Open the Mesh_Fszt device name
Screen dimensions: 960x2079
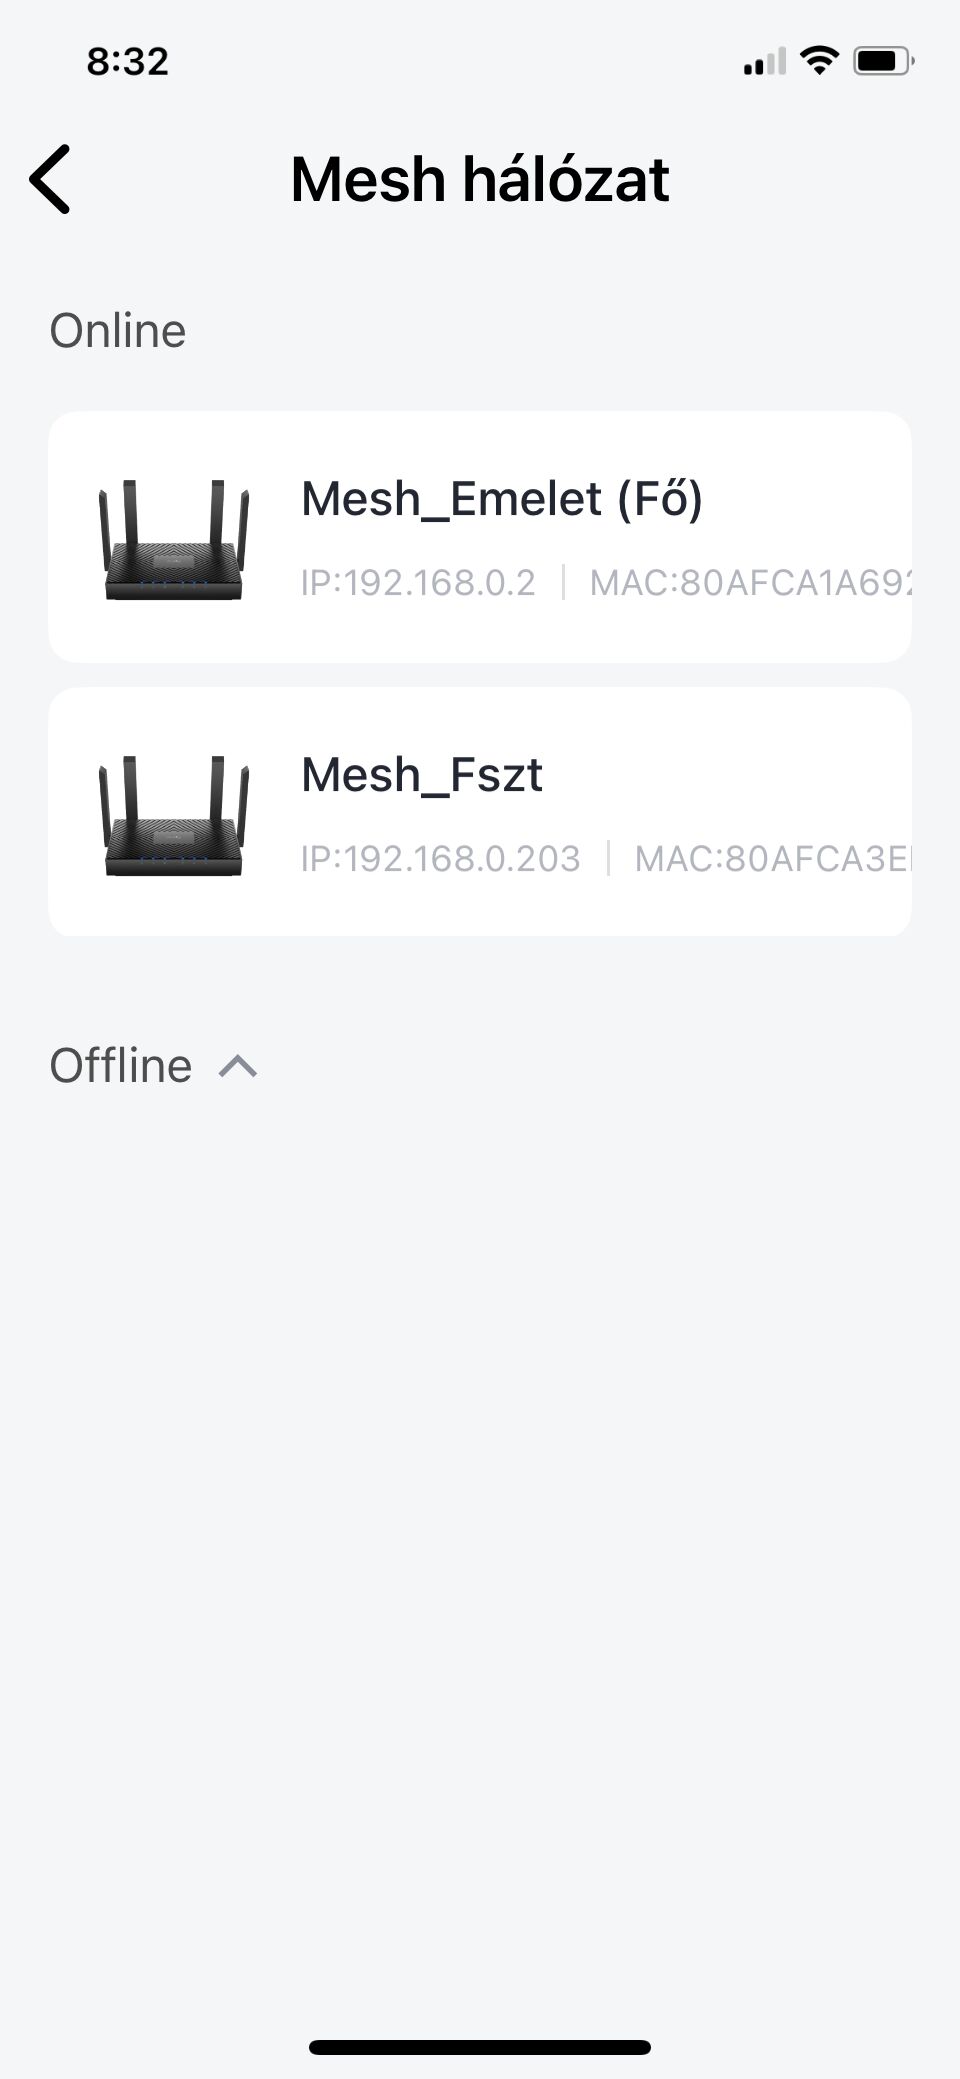[x=422, y=775]
